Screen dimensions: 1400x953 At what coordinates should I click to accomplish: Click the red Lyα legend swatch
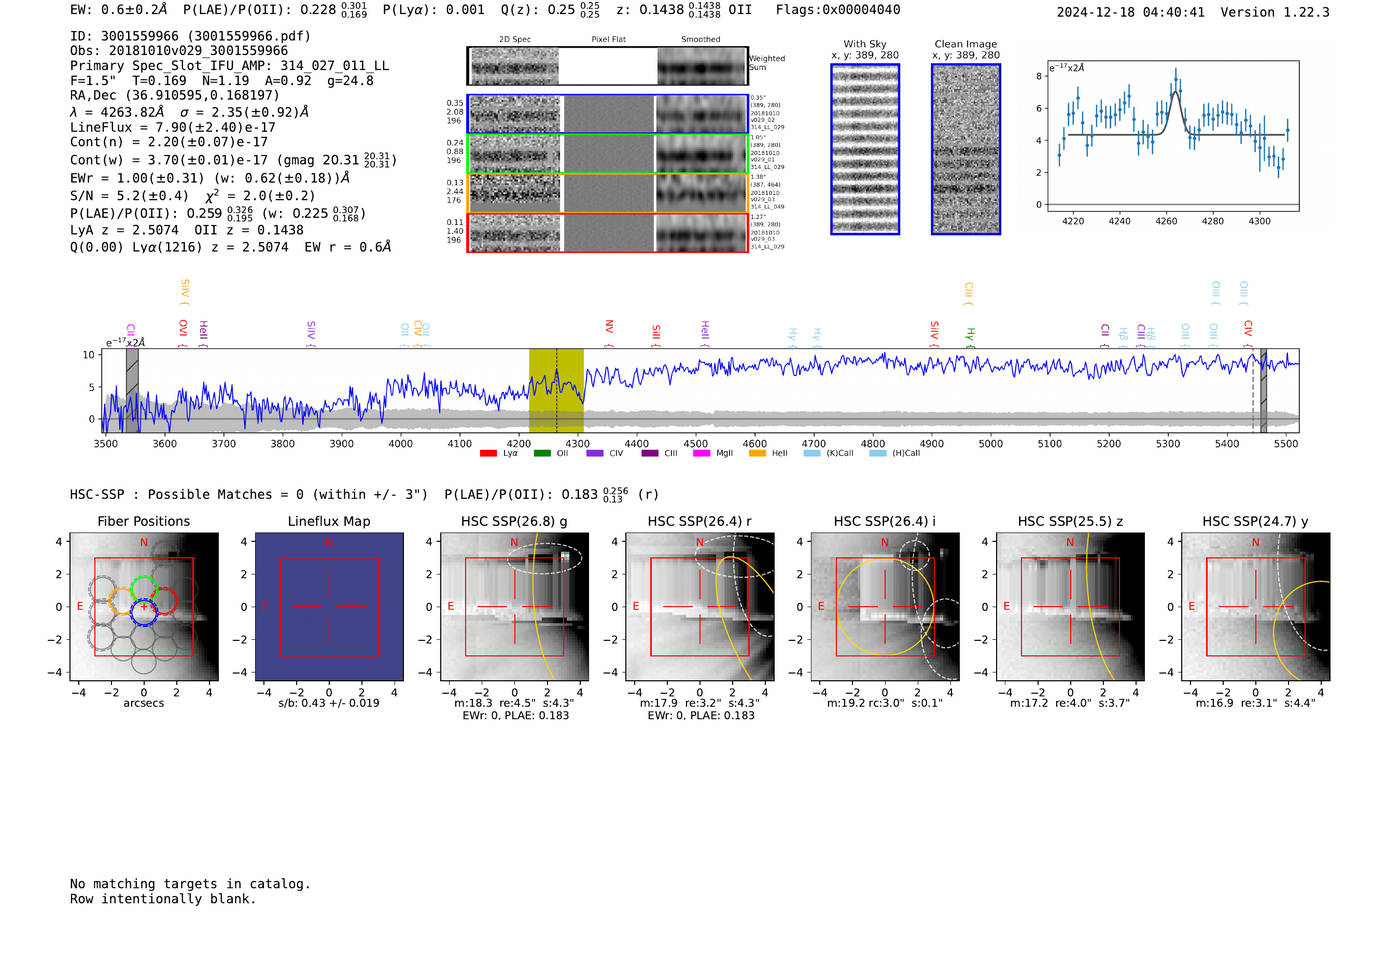coord(488,453)
